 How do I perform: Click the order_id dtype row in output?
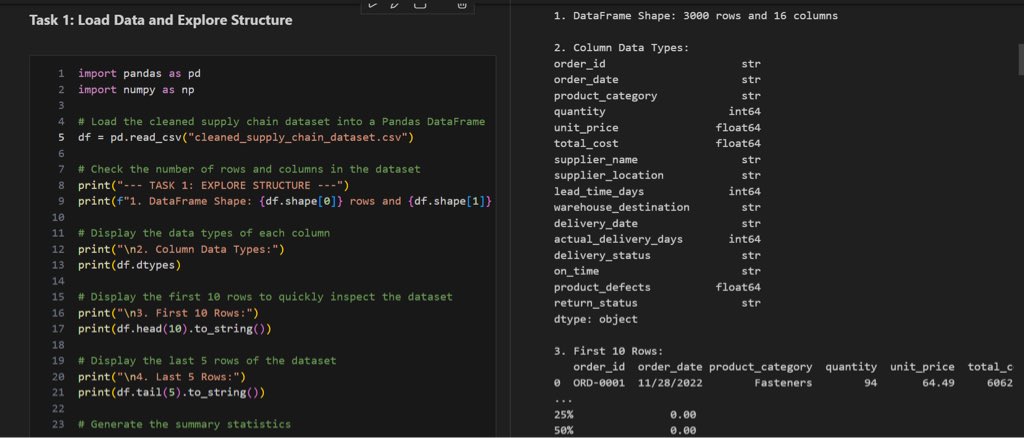(x=657, y=64)
